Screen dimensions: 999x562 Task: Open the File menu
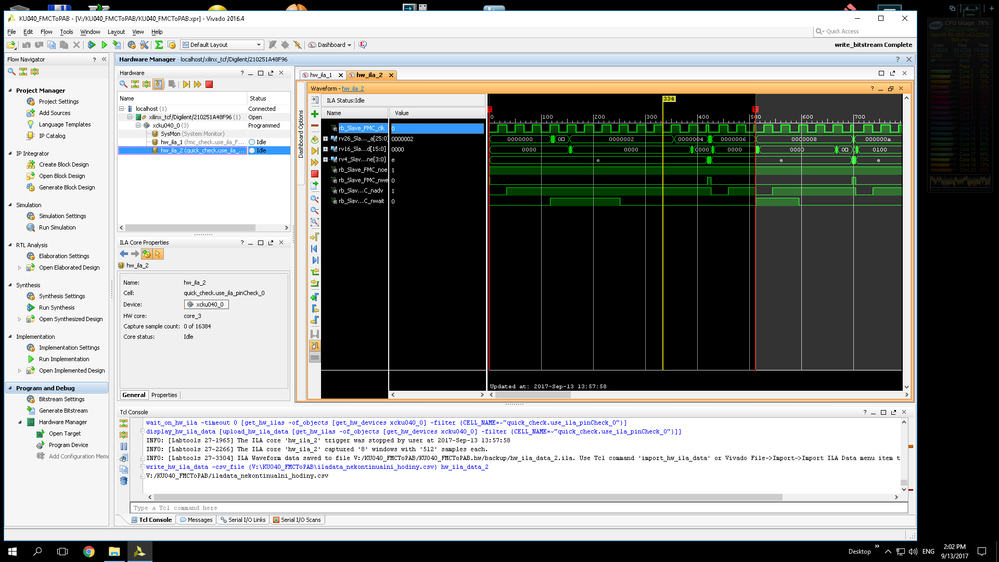click(11, 32)
